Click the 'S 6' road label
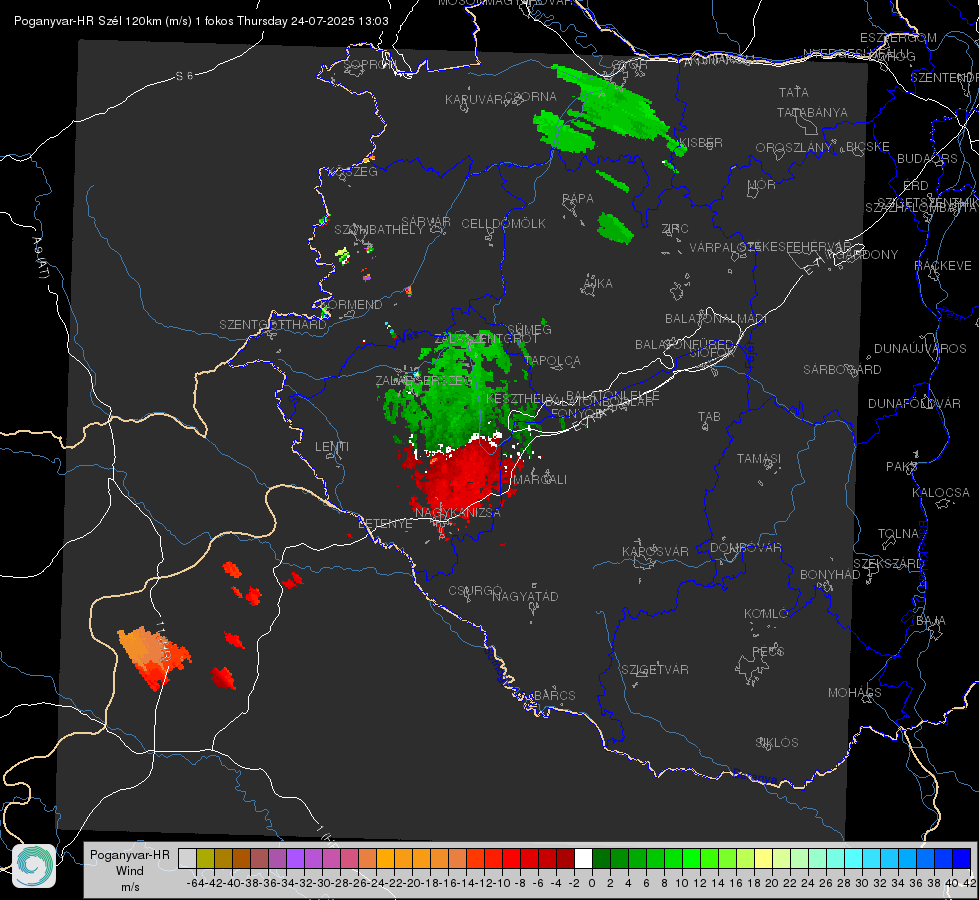Image resolution: width=979 pixels, height=900 pixels. coord(184,76)
